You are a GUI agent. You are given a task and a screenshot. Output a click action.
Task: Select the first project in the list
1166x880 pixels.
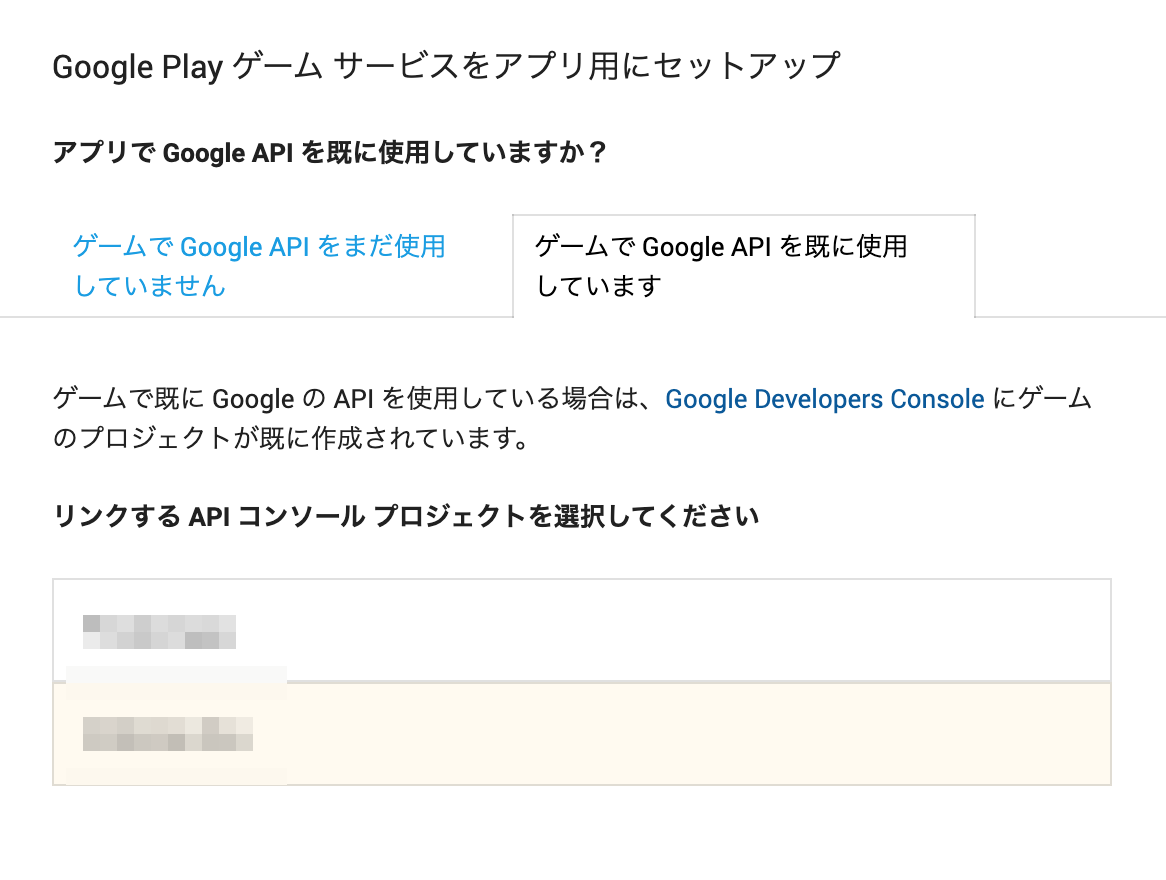[x=581, y=630]
